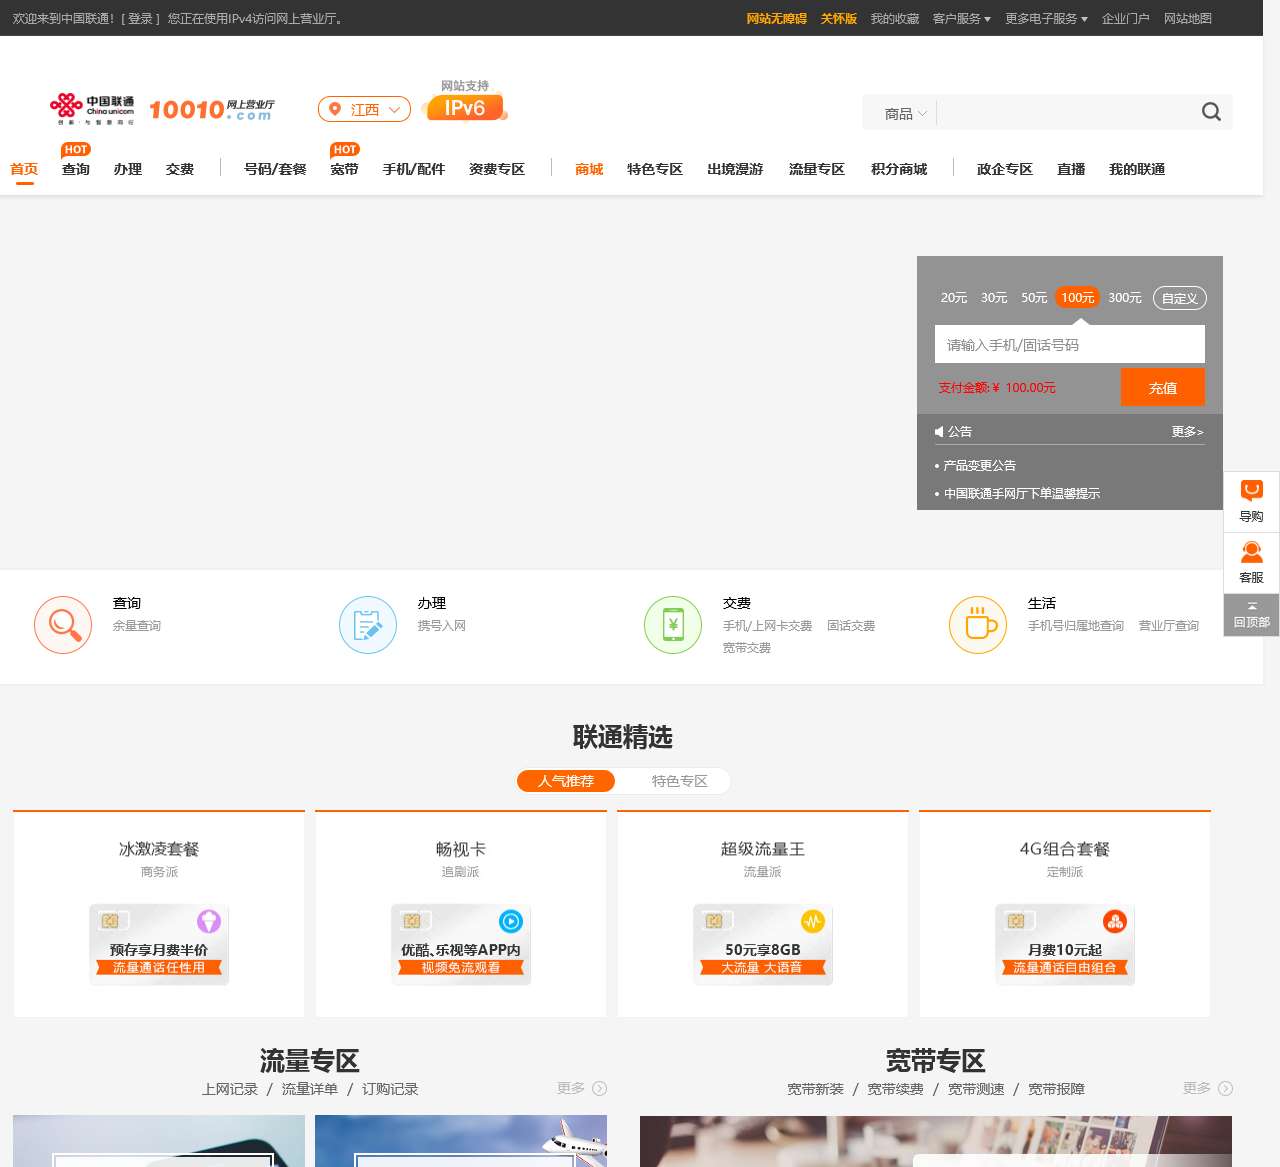Click the 4G组合套餐 SIM card image
The image size is (1280, 1167).
[1065, 944]
